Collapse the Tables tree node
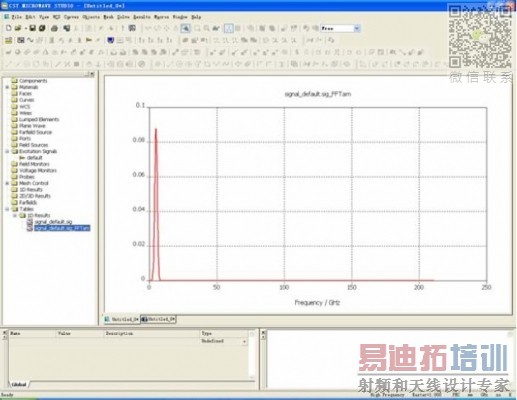The width and height of the screenshot is (517, 400). 7,209
